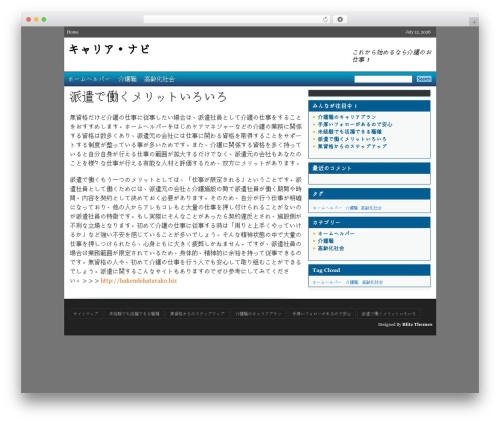
Task: Click ホームヘルパー tag under タグ widget
Action: (x=327, y=208)
